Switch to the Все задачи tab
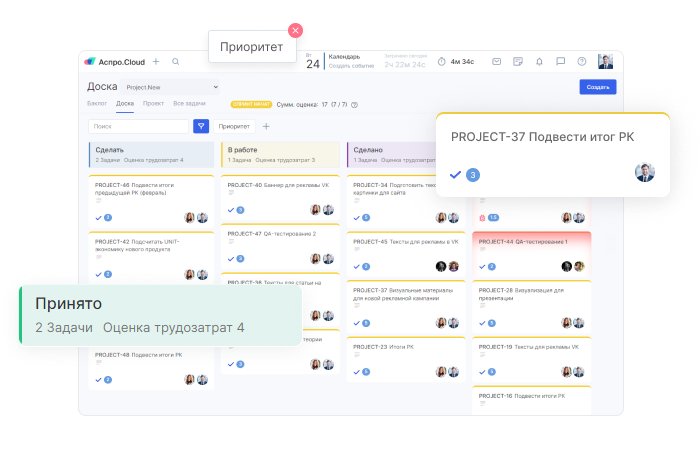The width and height of the screenshot is (700, 456). pos(189,103)
